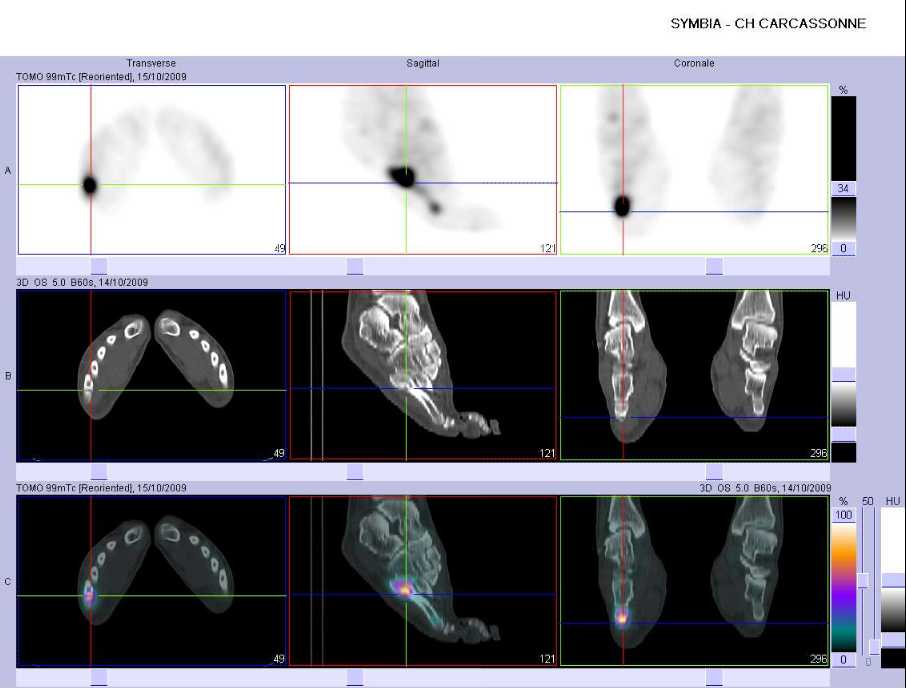906x688 pixels.
Task: Select the CT coronal image pane
Action: 695,375
